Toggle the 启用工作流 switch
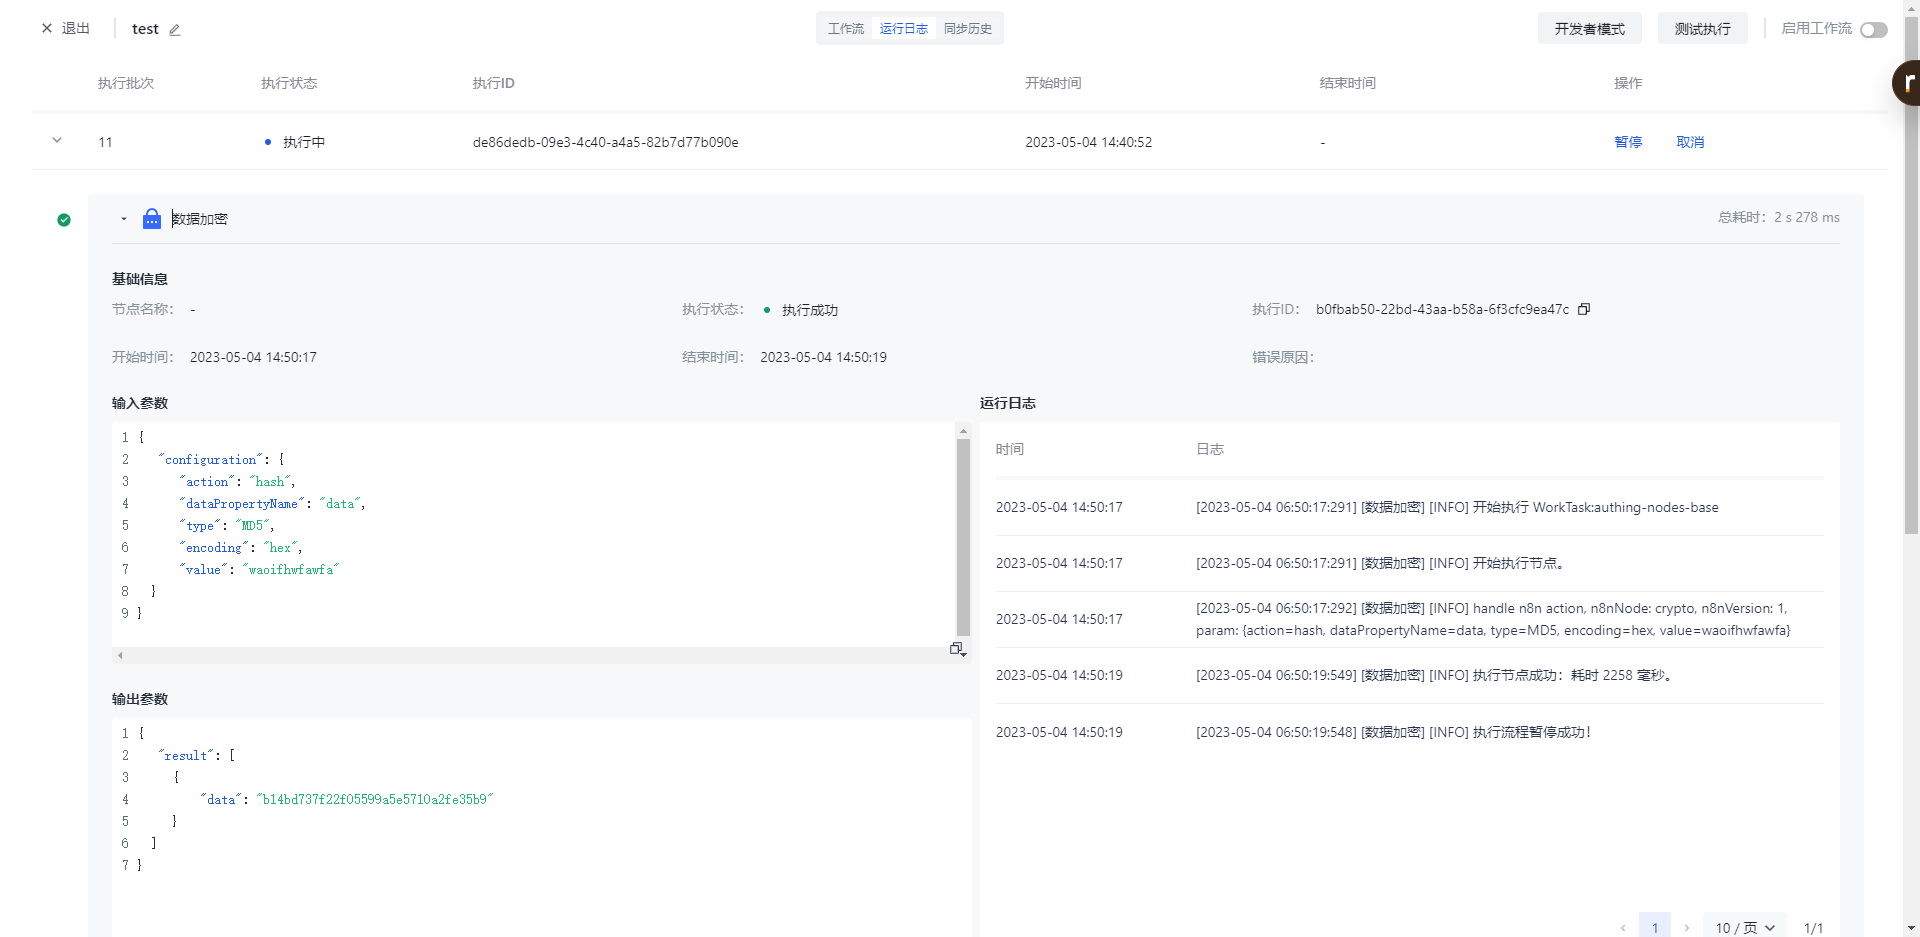Screen dimensions: 1920x937 [1873, 30]
